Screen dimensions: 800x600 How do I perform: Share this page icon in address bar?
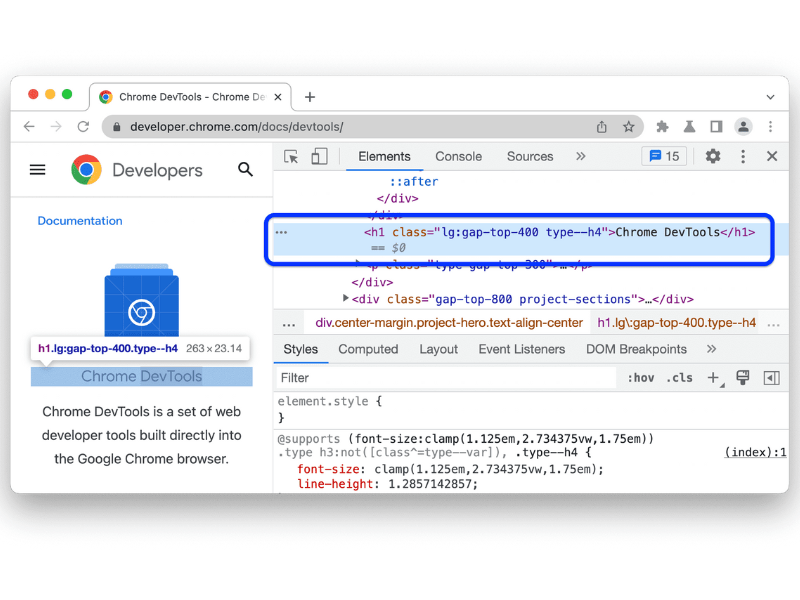(x=602, y=127)
